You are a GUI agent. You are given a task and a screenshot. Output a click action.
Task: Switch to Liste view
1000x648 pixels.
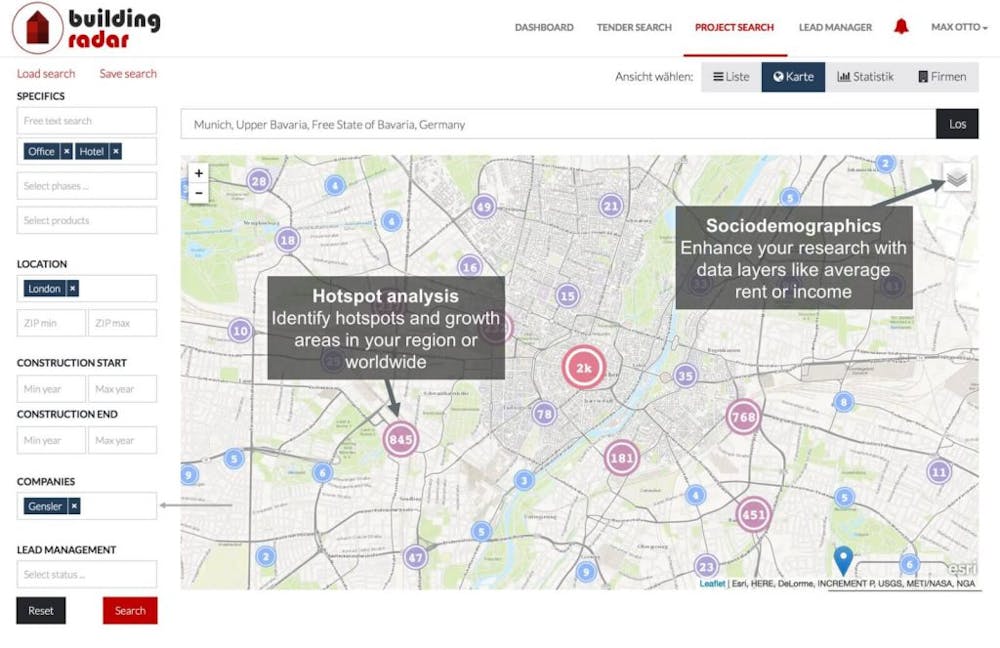731,76
